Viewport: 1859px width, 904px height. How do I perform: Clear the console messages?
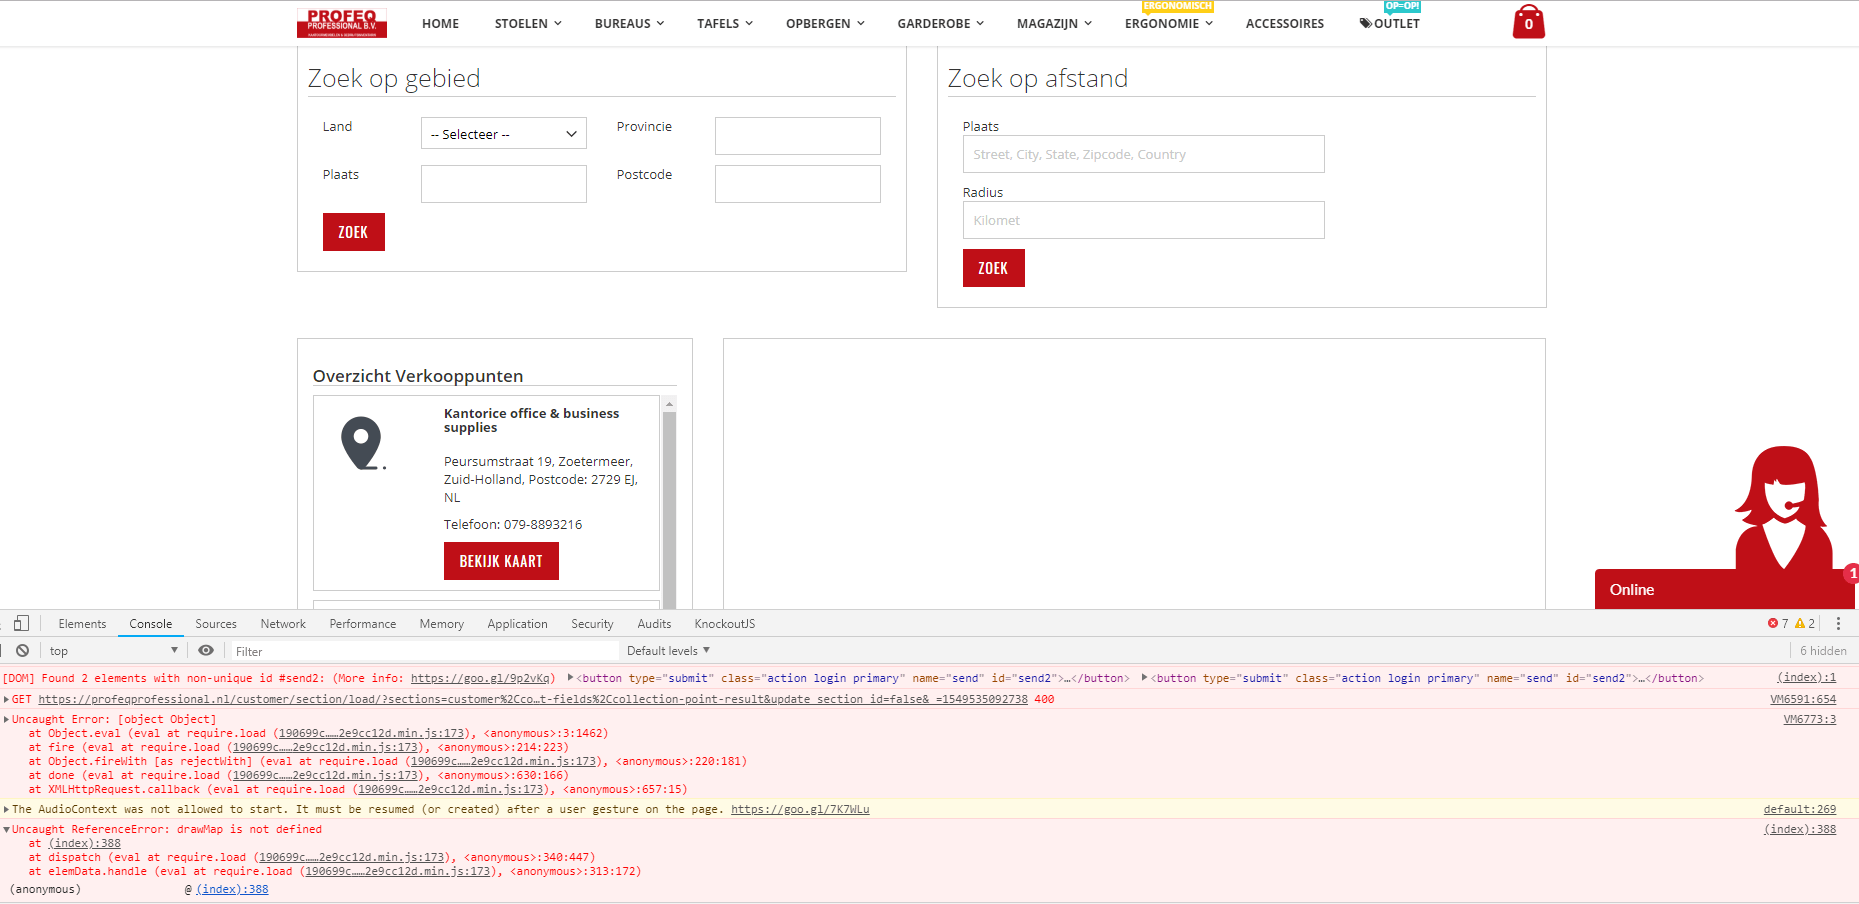click(22, 650)
